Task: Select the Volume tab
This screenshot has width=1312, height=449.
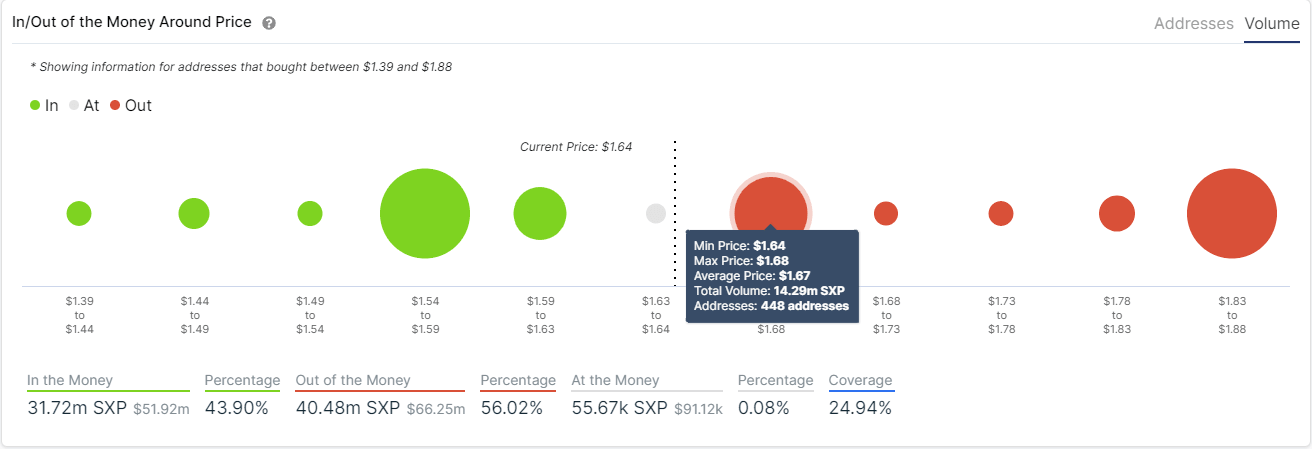Action: (x=1271, y=23)
